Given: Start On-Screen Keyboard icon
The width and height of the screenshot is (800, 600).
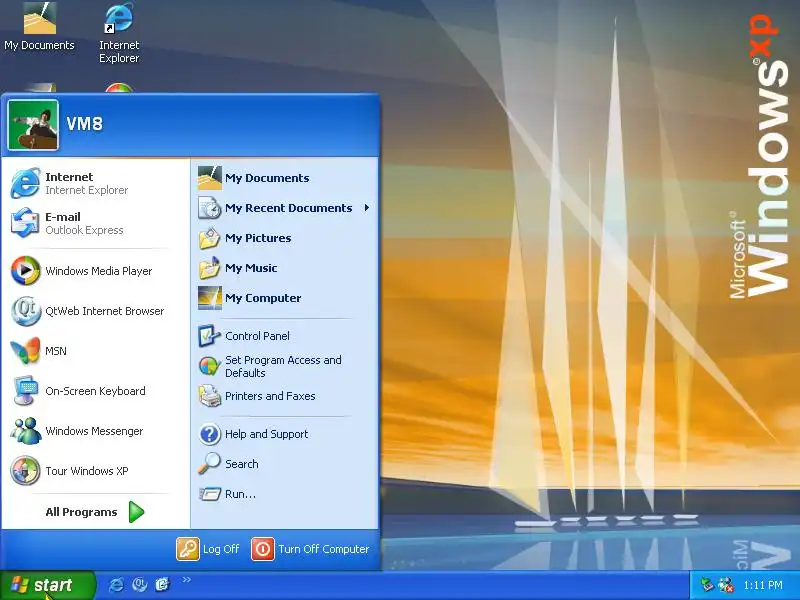Looking at the screenshot, I should click(x=25, y=391).
